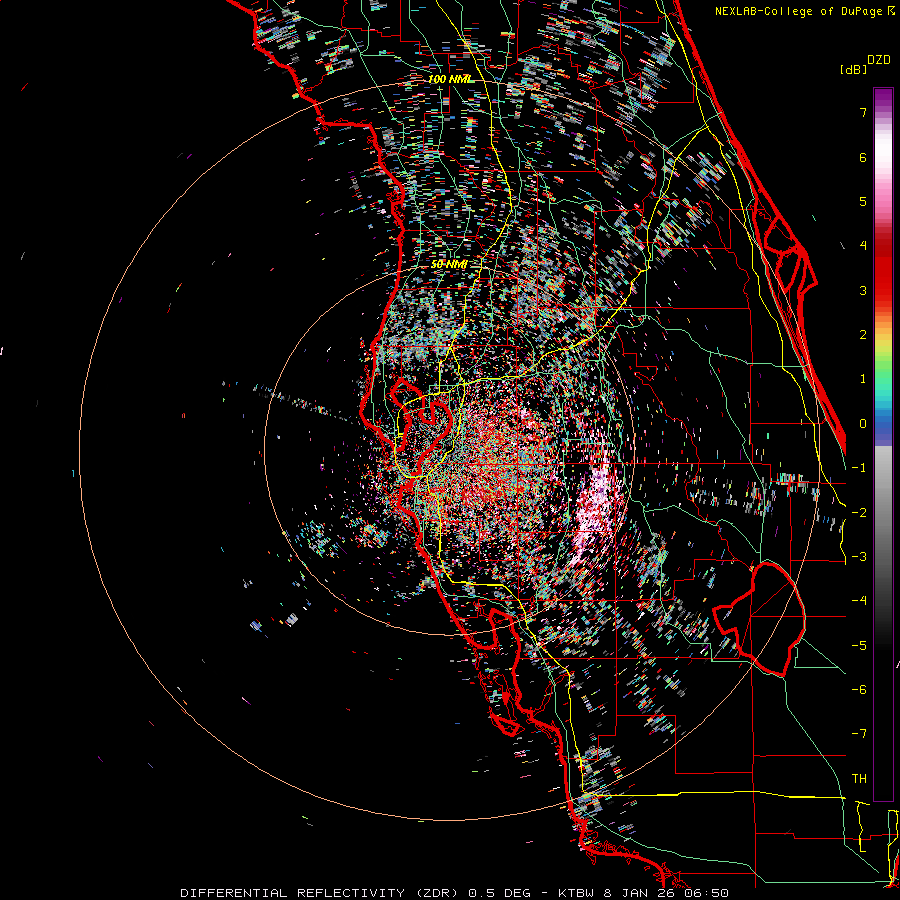This screenshot has height=900, width=900.
Task: Click the 06:50 timestamp
Action: [x=706, y=893]
